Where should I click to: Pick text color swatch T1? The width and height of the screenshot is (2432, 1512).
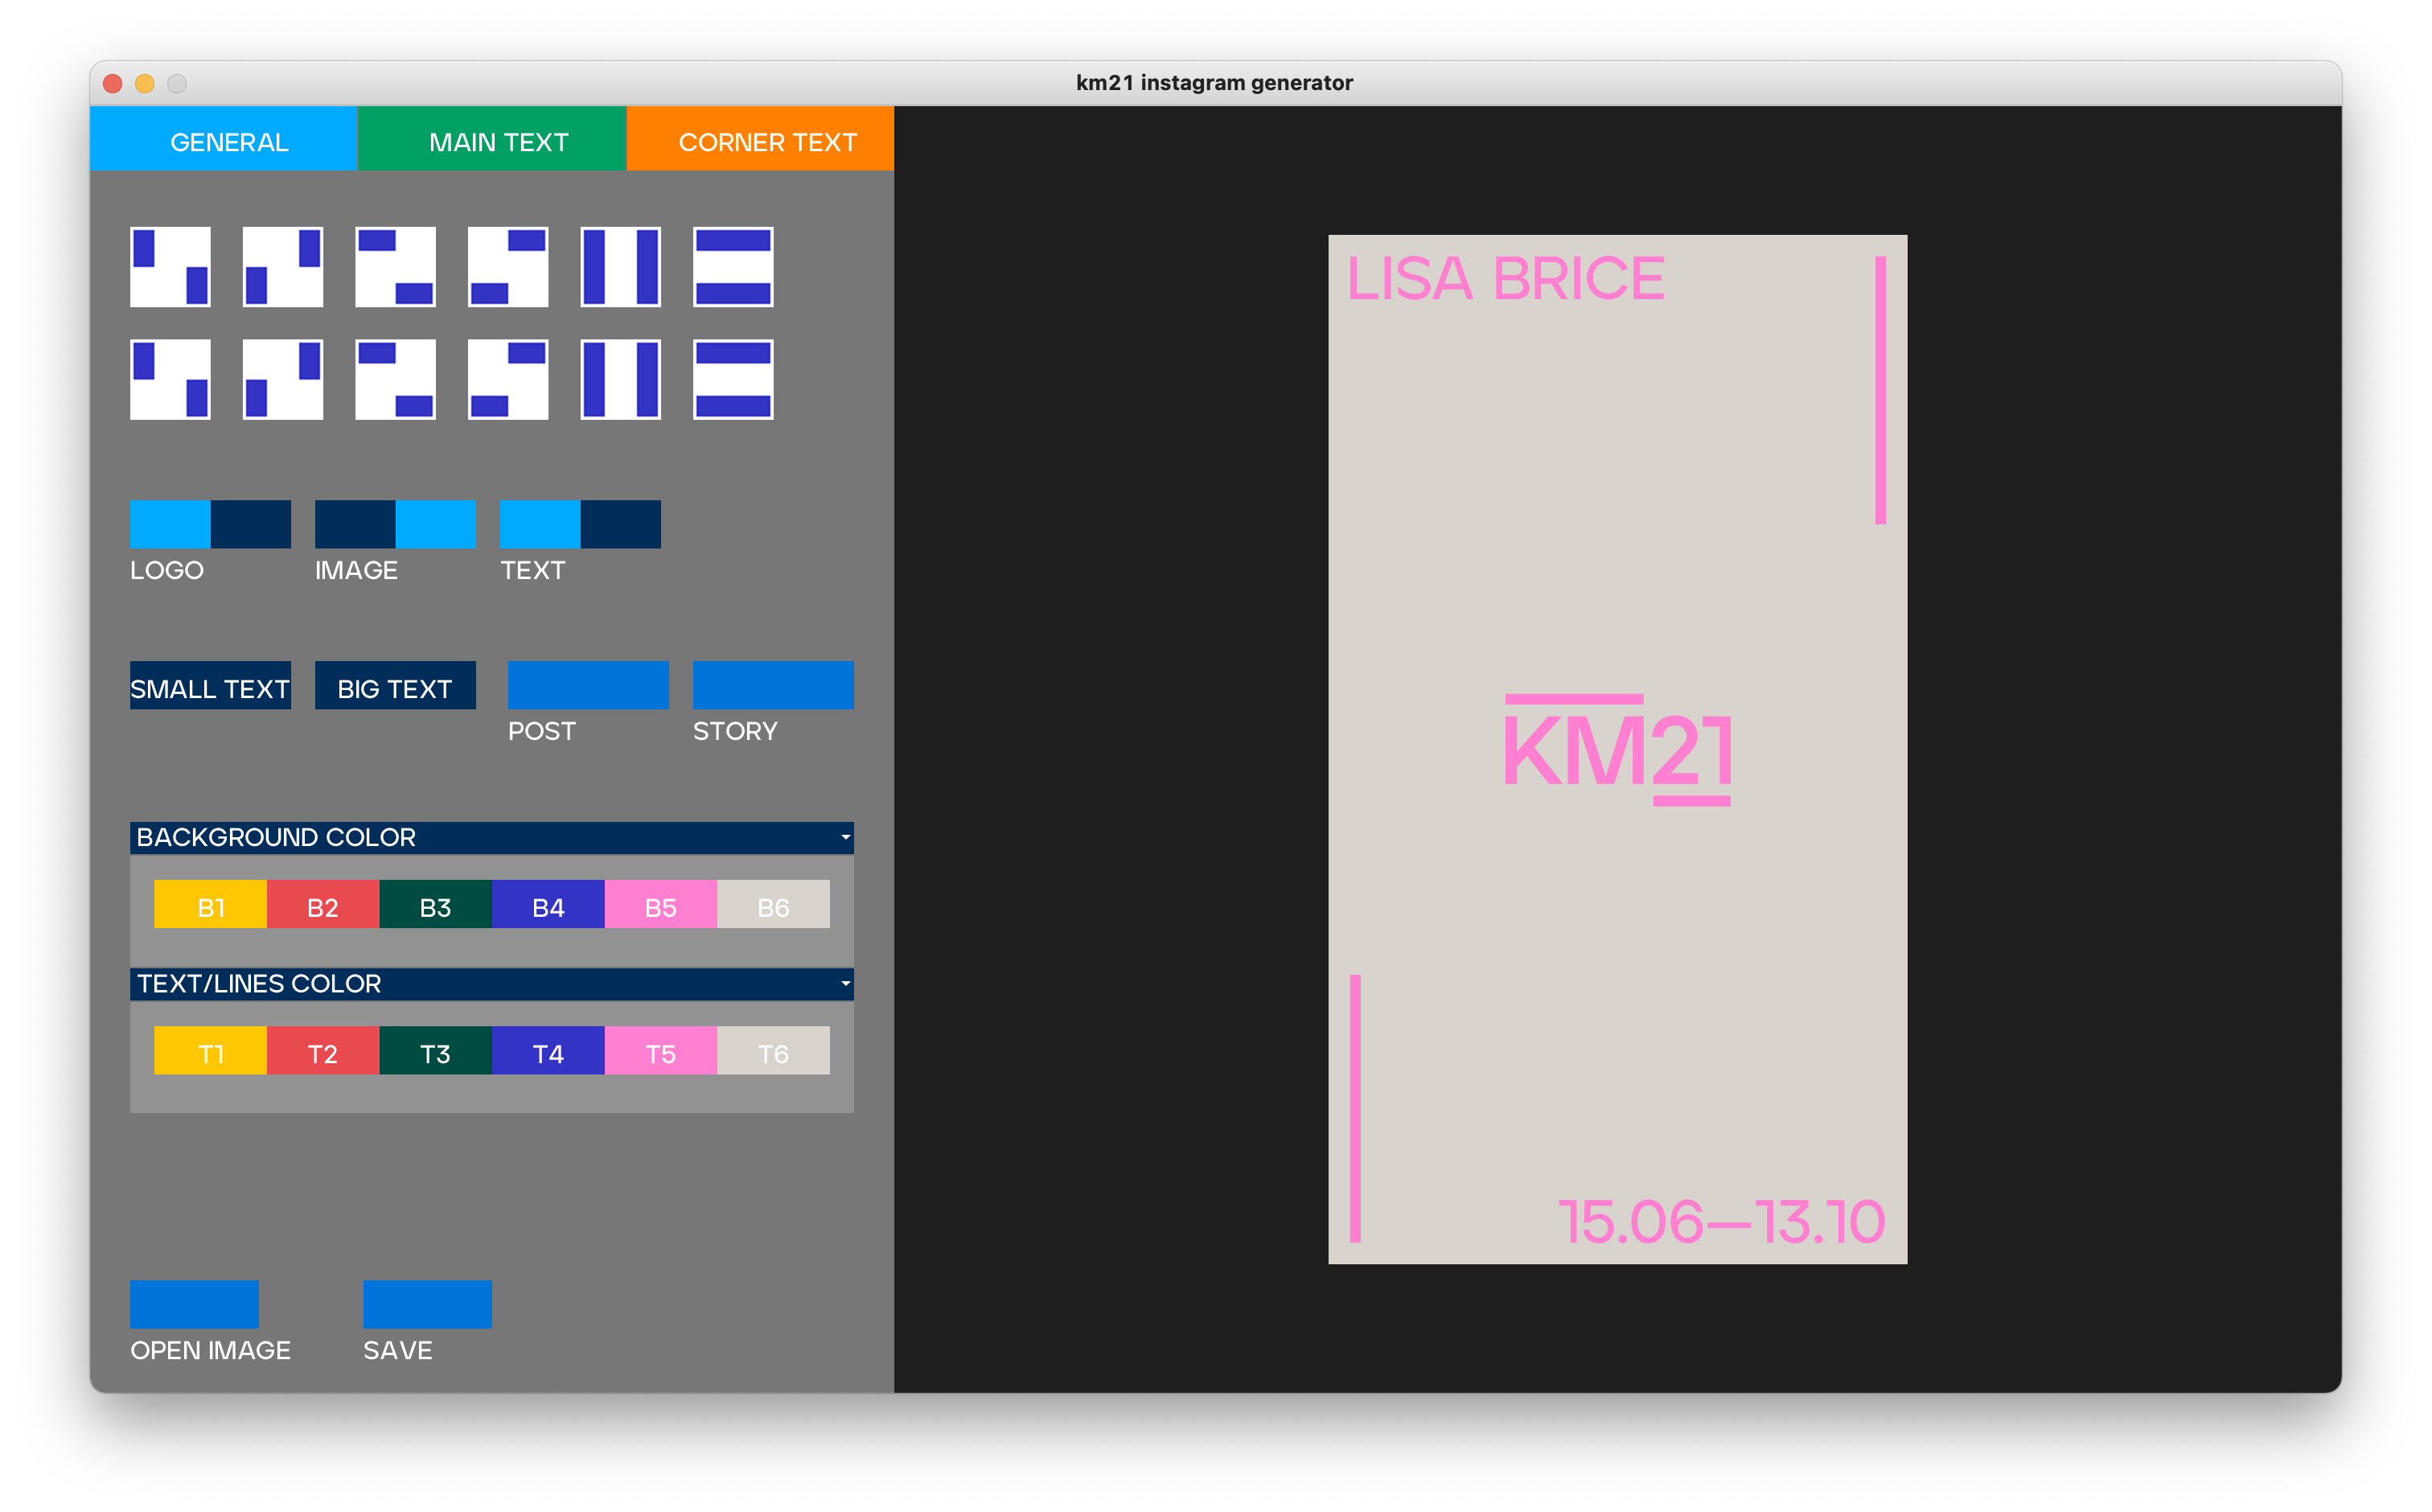pyautogui.click(x=210, y=1052)
